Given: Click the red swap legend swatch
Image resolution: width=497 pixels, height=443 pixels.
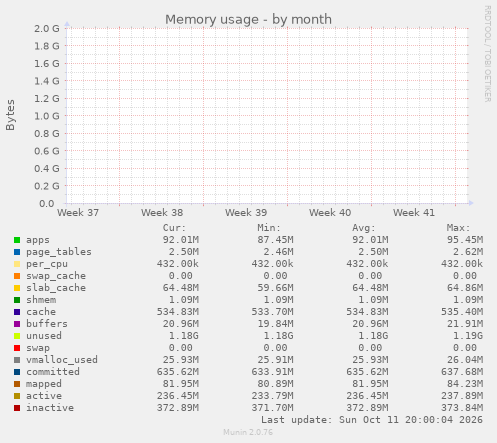Looking at the screenshot, I should [17, 348].
